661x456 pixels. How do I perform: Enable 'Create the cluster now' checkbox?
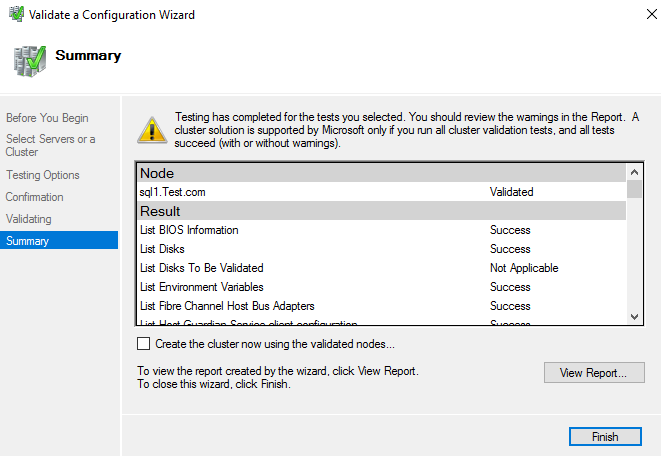click(144, 344)
